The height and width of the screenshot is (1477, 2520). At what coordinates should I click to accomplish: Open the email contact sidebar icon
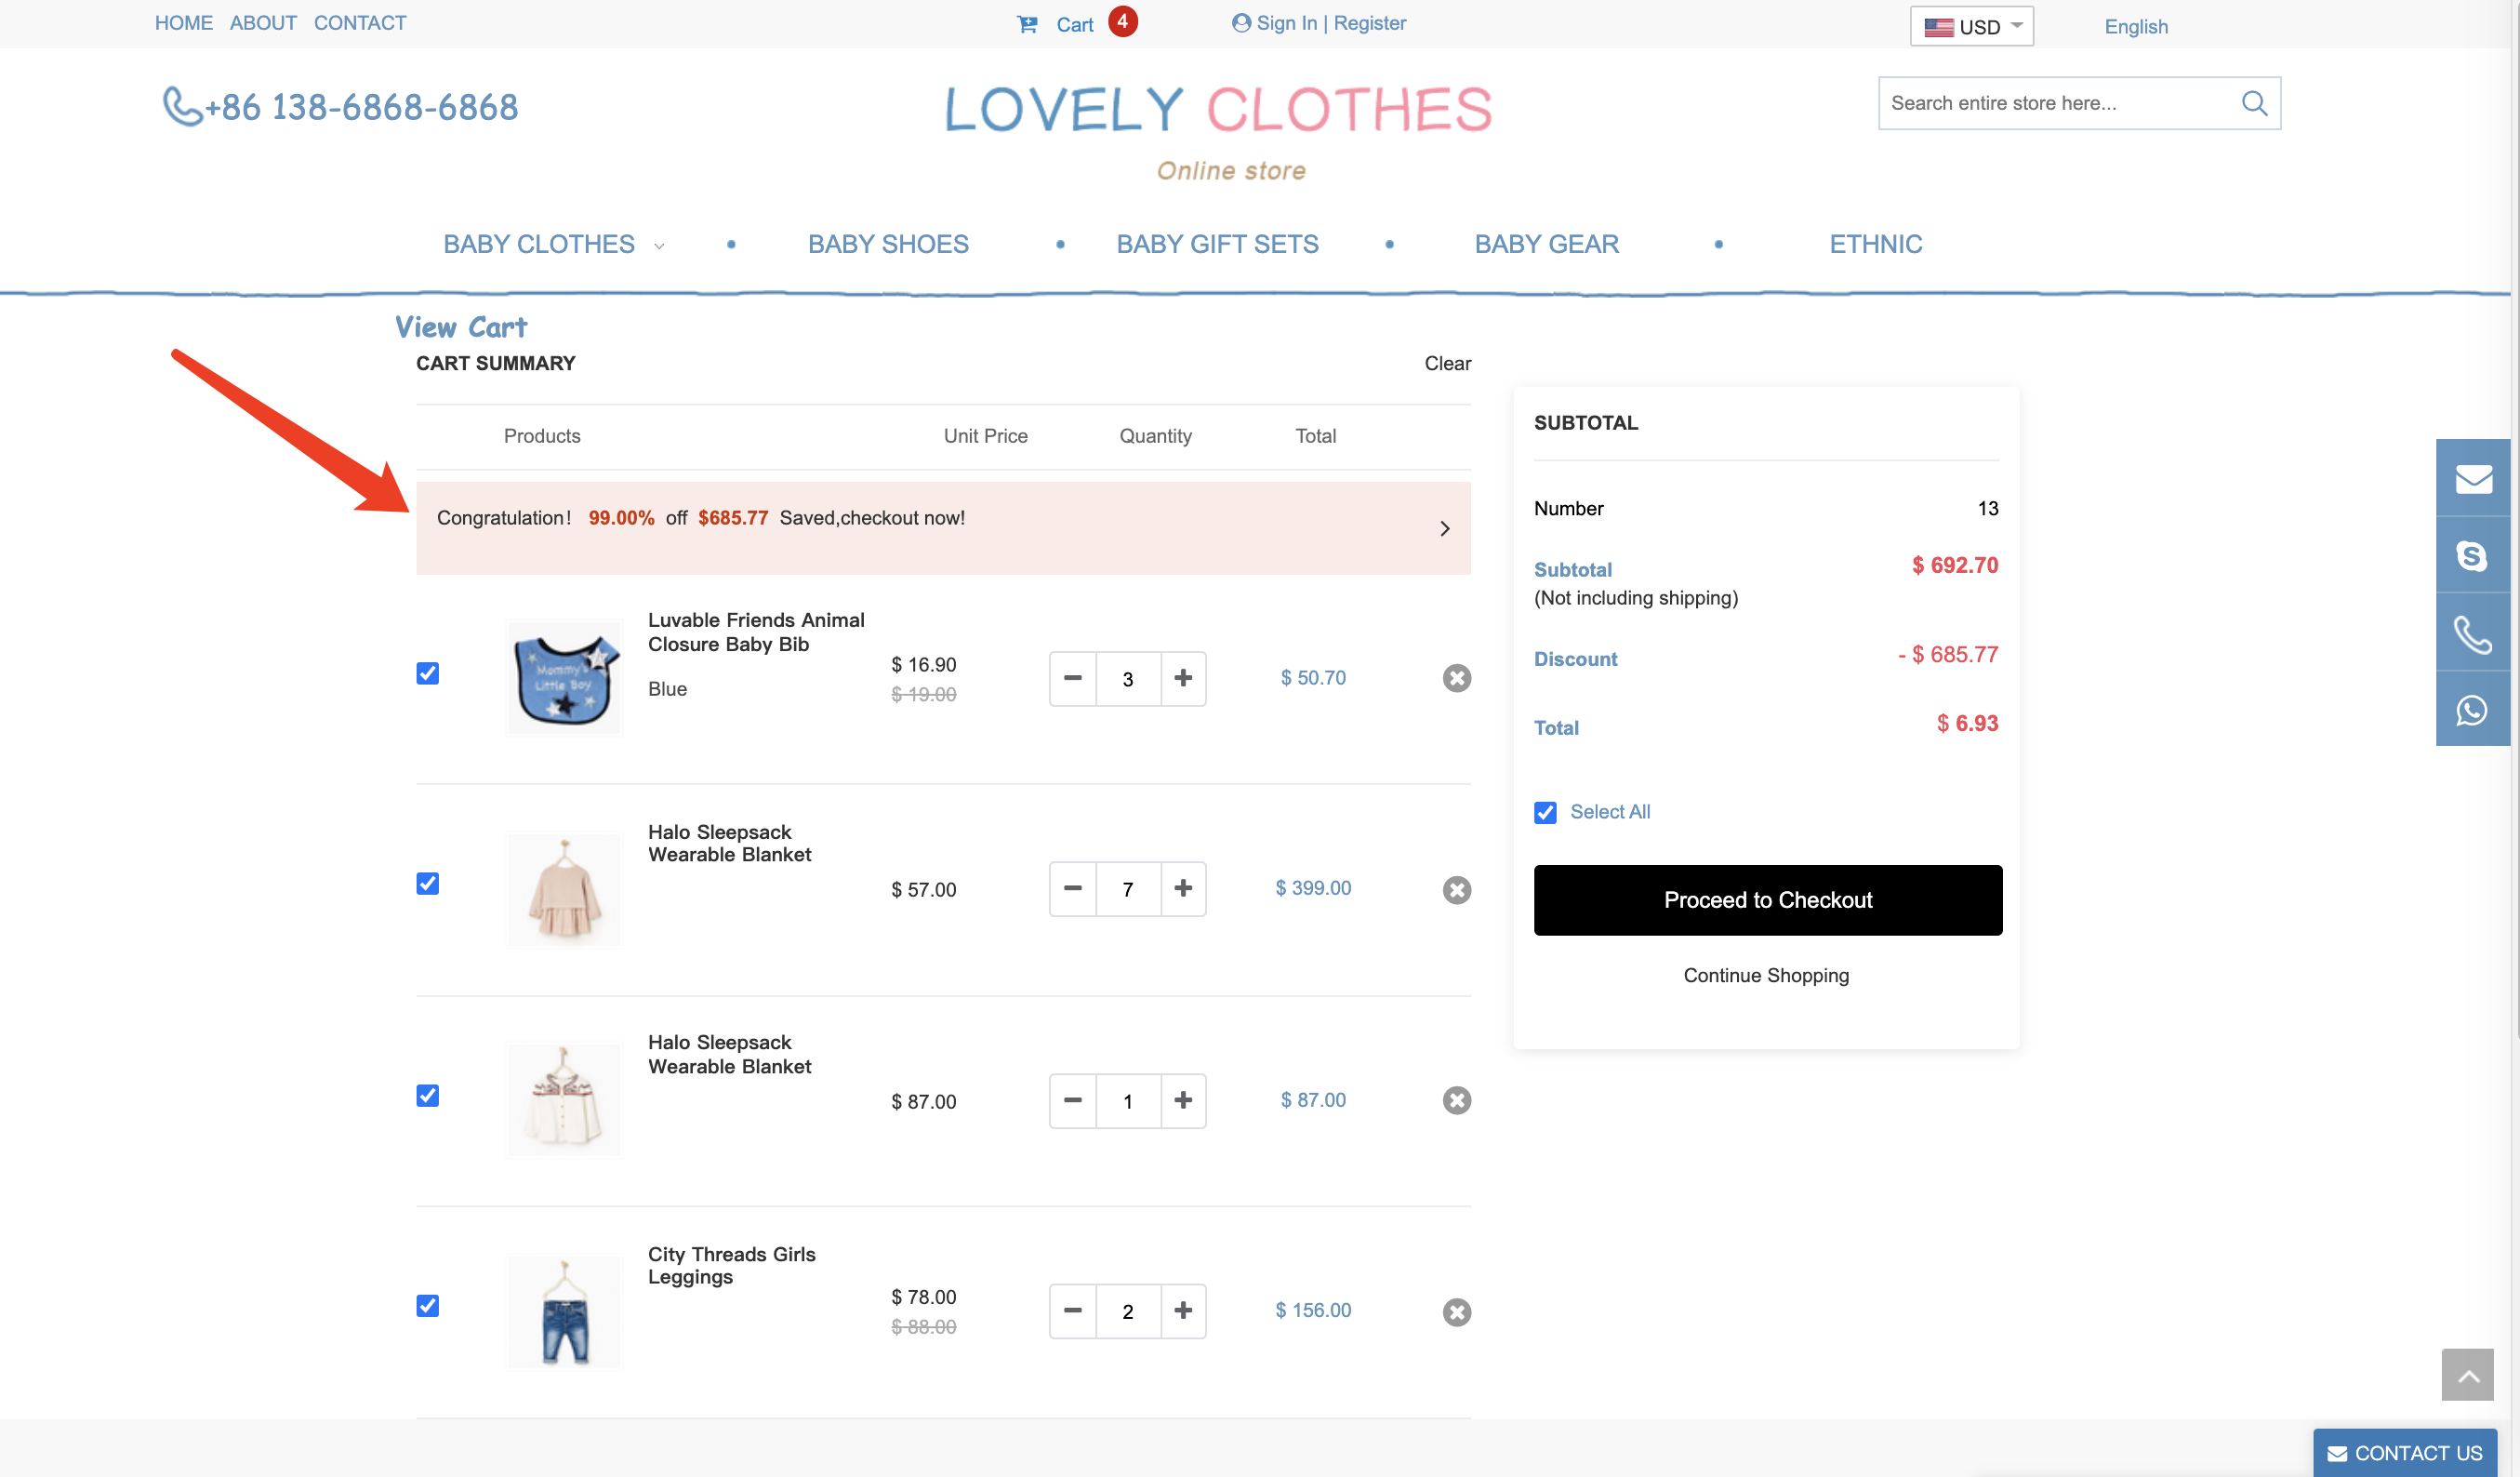2472,478
